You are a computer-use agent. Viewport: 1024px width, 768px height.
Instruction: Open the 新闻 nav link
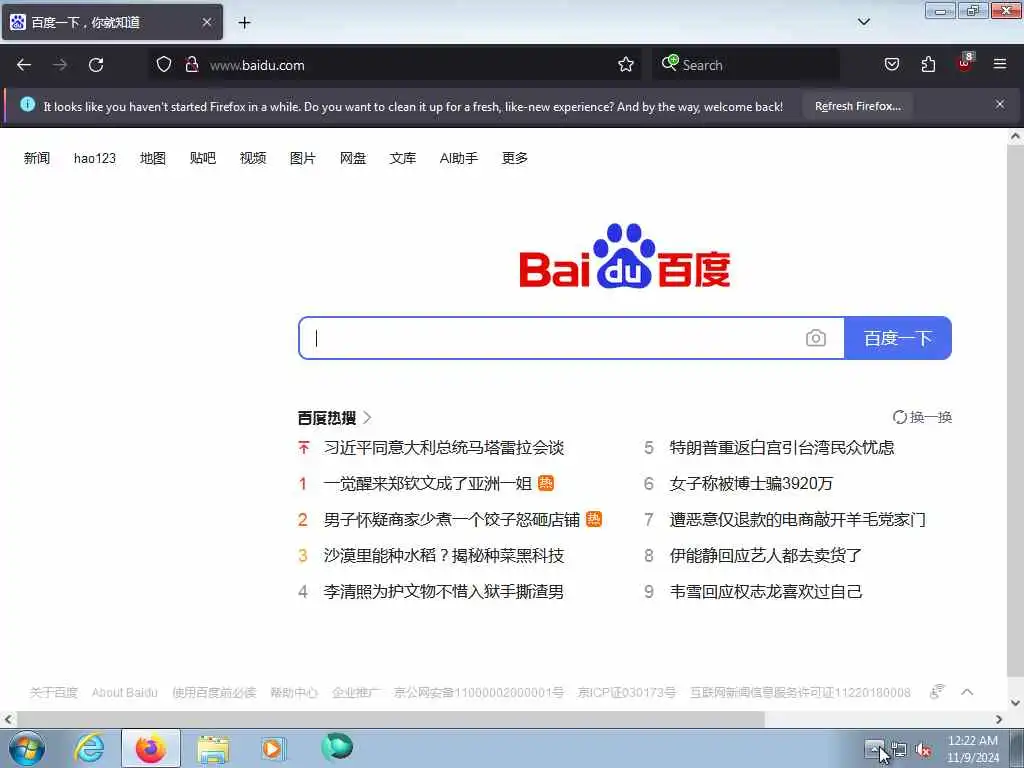pos(37,158)
